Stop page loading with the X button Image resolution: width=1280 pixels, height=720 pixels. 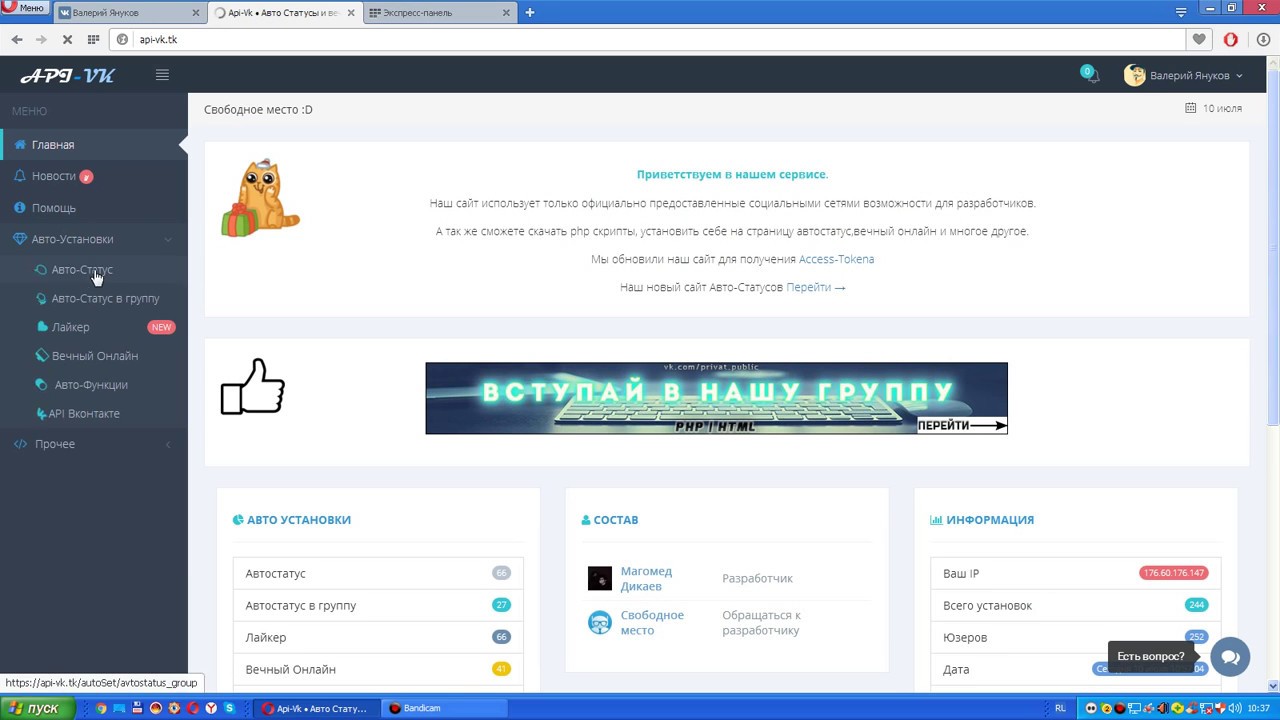(x=67, y=39)
